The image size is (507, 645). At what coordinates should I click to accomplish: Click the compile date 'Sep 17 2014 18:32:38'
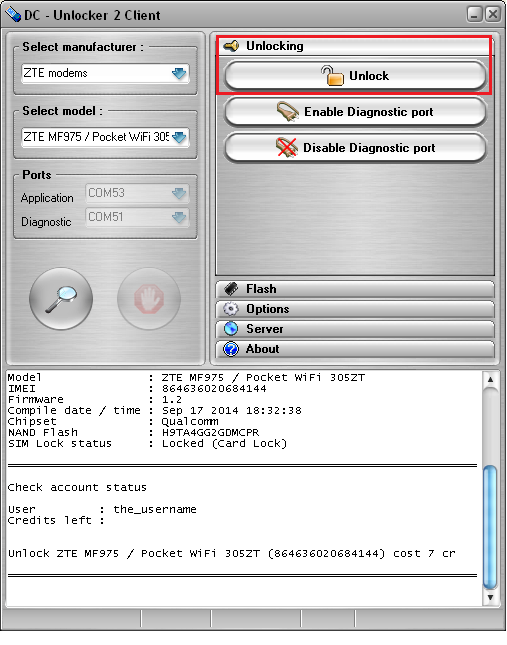point(232,411)
